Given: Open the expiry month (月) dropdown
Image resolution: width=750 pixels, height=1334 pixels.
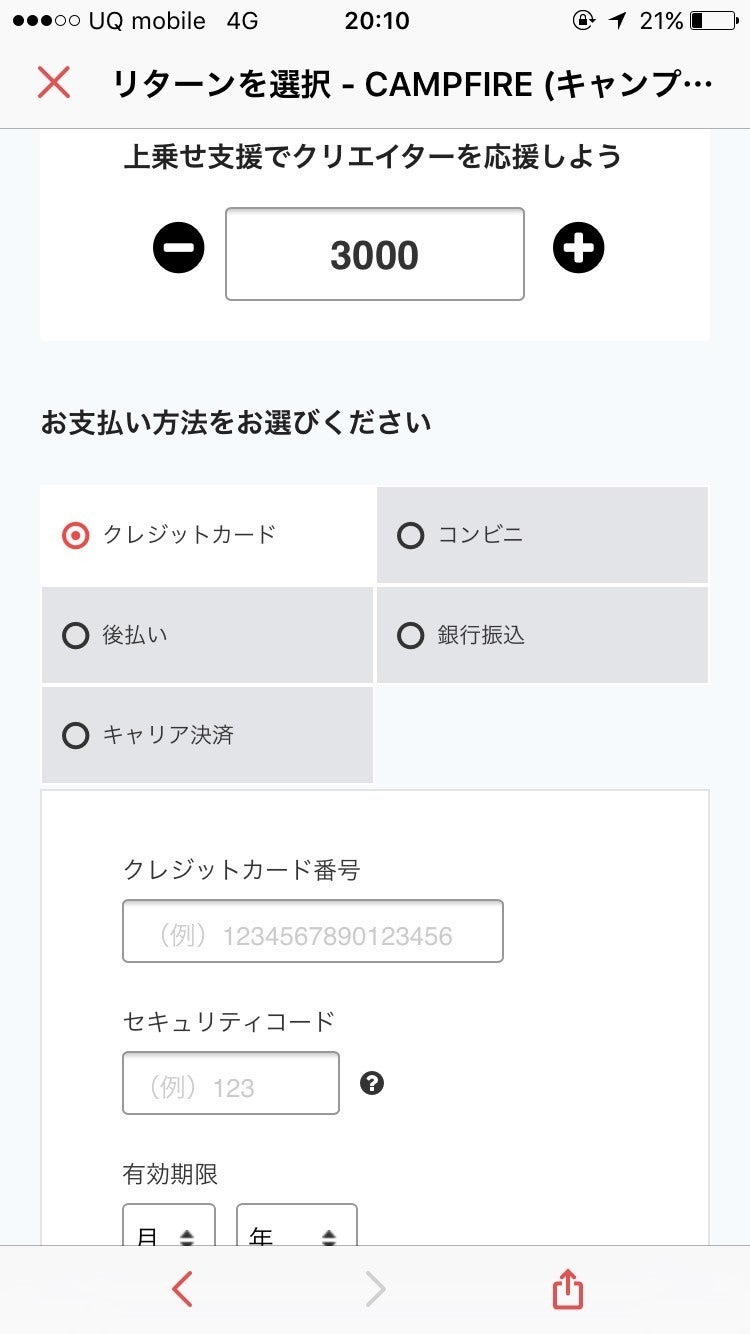Looking at the screenshot, I should 169,1230.
